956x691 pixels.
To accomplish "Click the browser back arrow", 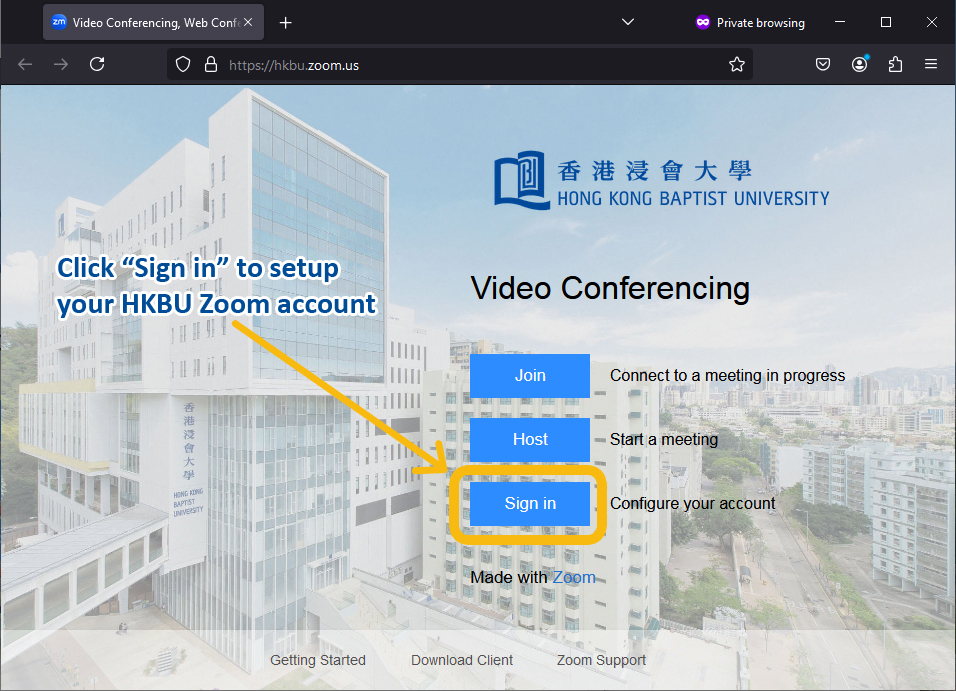I will pyautogui.click(x=25, y=64).
